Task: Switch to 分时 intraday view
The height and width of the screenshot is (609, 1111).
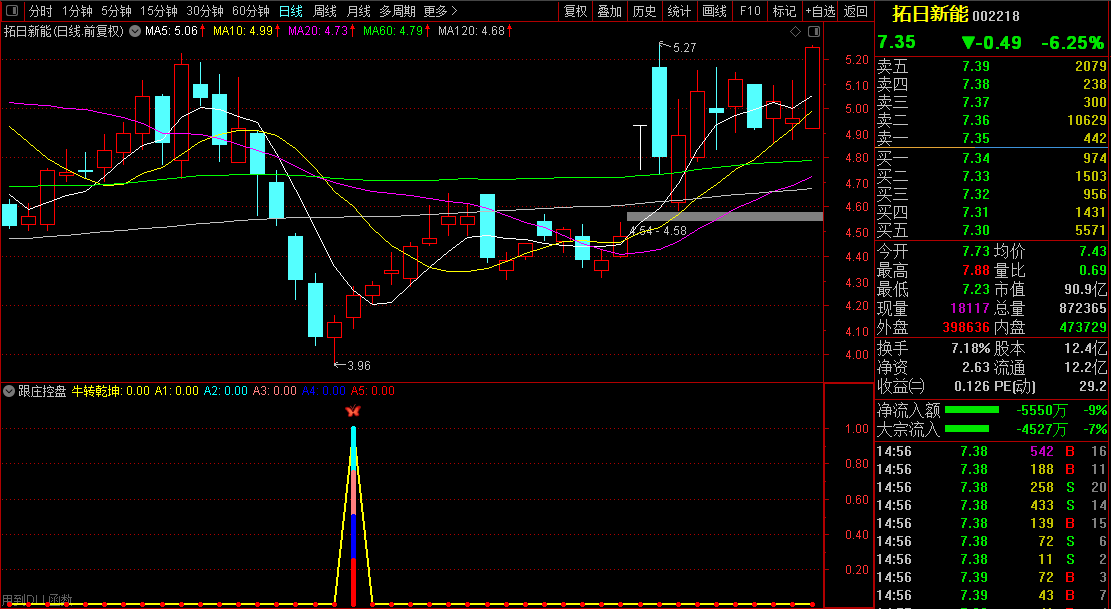Action: pos(40,11)
